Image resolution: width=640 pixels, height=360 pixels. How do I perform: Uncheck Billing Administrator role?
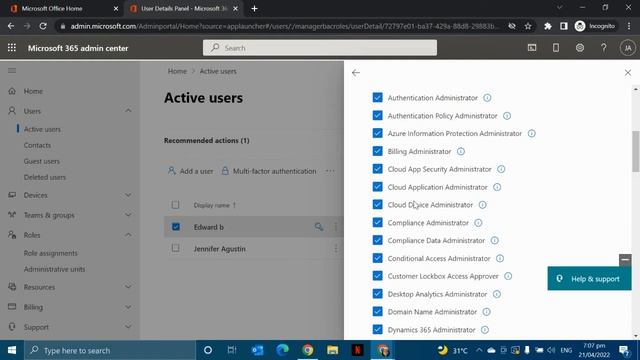(378, 151)
